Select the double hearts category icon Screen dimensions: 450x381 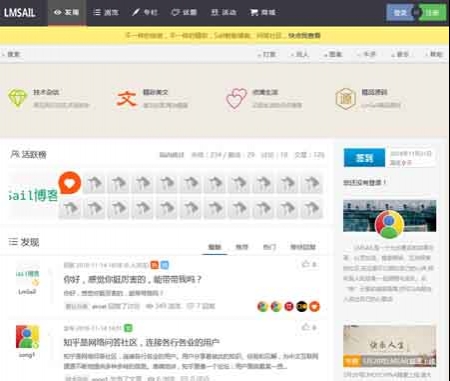[x=236, y=98]
